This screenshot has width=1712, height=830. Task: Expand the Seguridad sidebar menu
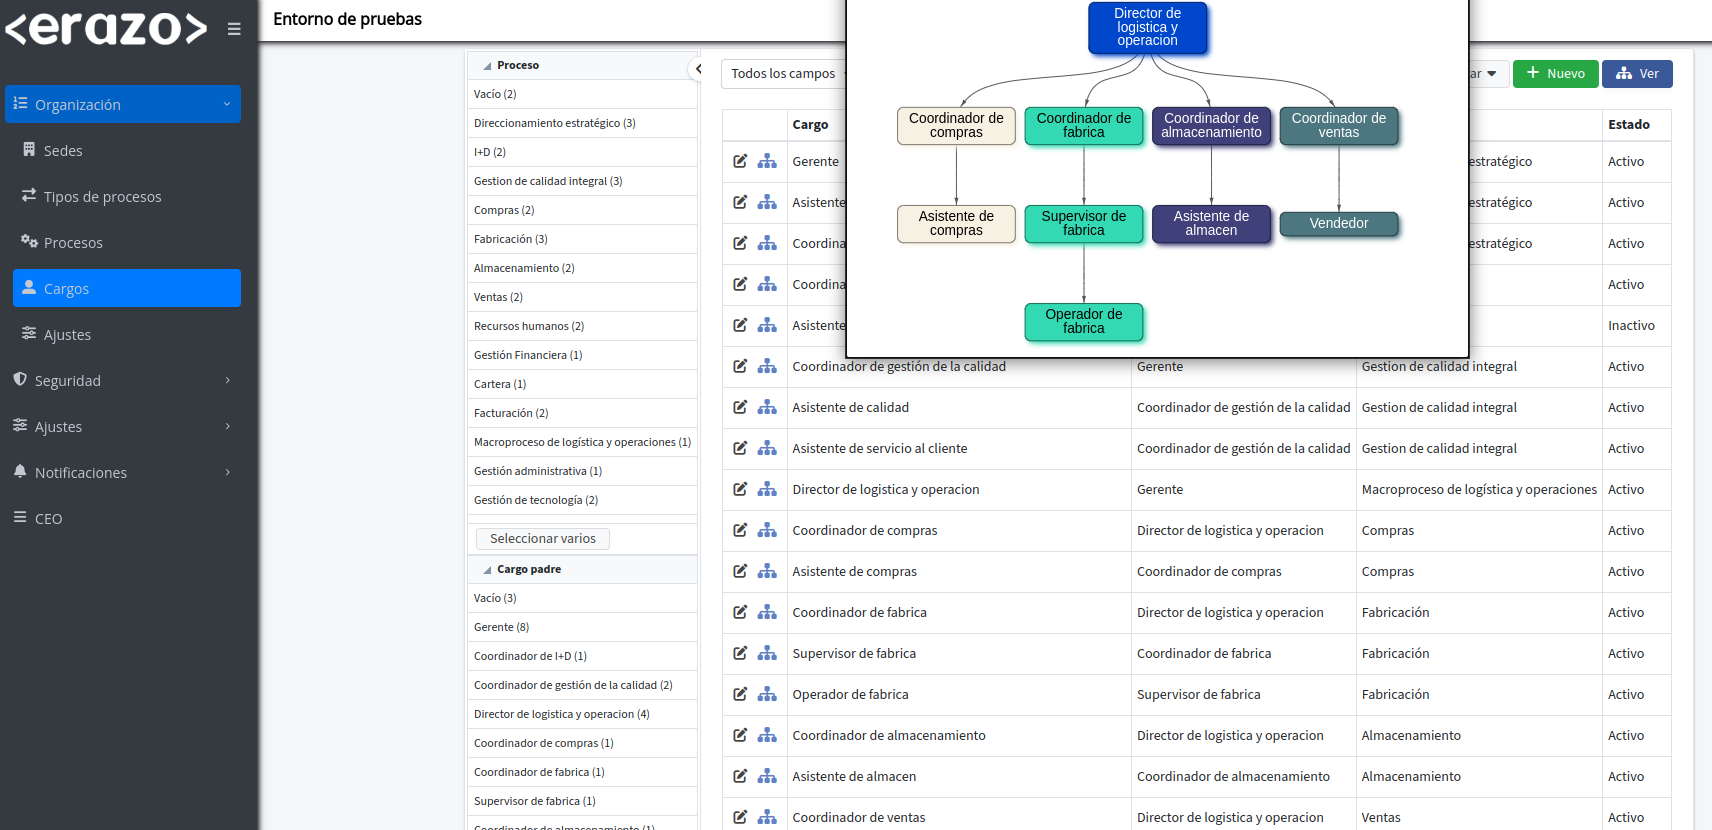[x=126, y=380]
